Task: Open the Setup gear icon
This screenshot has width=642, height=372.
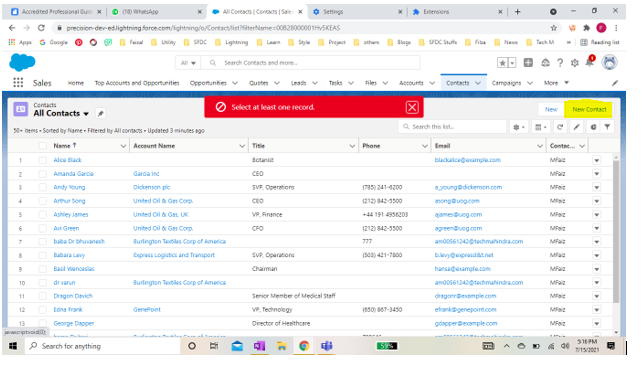Action: click(x=575, y=63)
